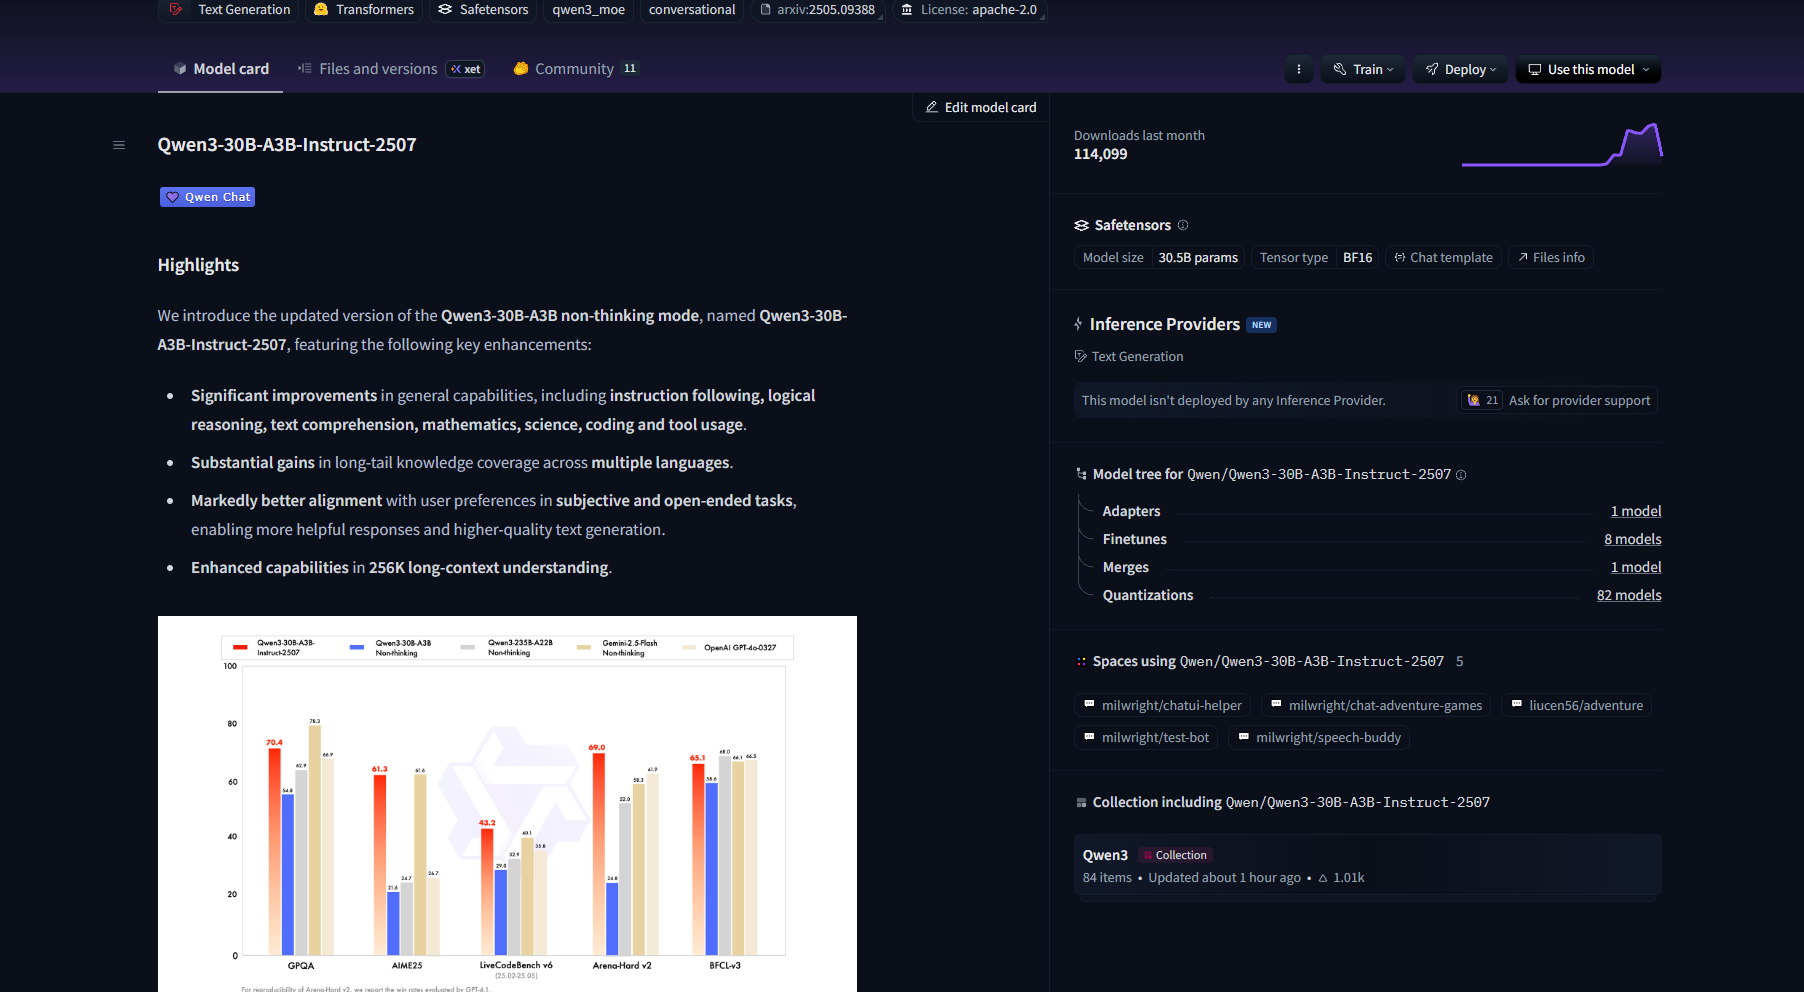Click 'This model isn't deployed' notice text
The height and width of the screenshot is (992, 1804).
pos(1234,401)
